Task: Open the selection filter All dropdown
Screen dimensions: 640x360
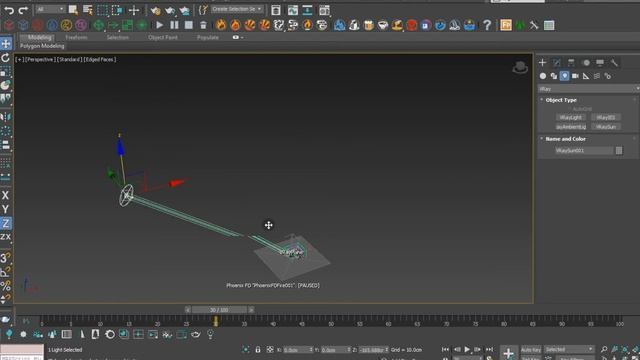Action: tap(50, 9)
